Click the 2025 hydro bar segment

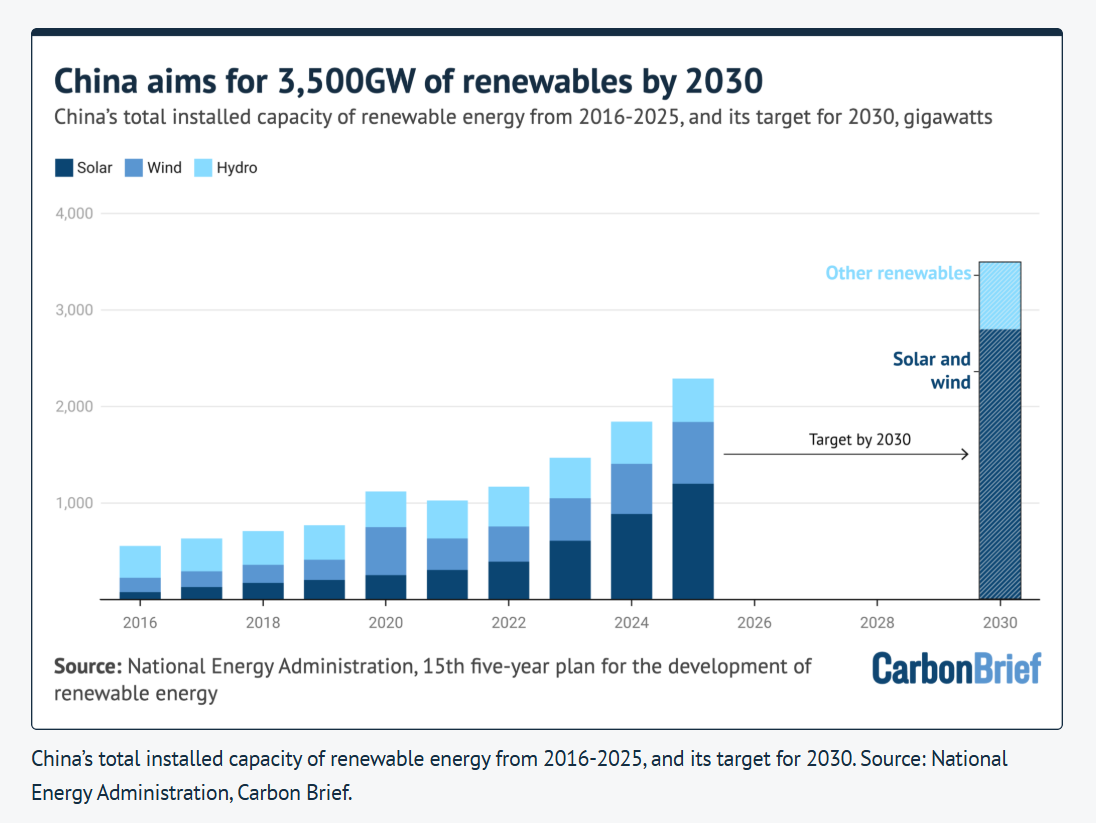tap(693, 401)
